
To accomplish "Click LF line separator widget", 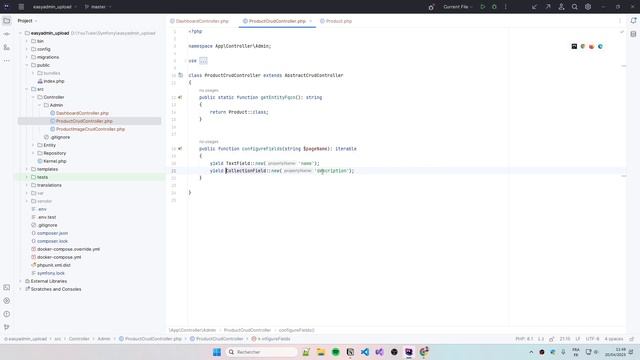I will click(x=578, y=339).
